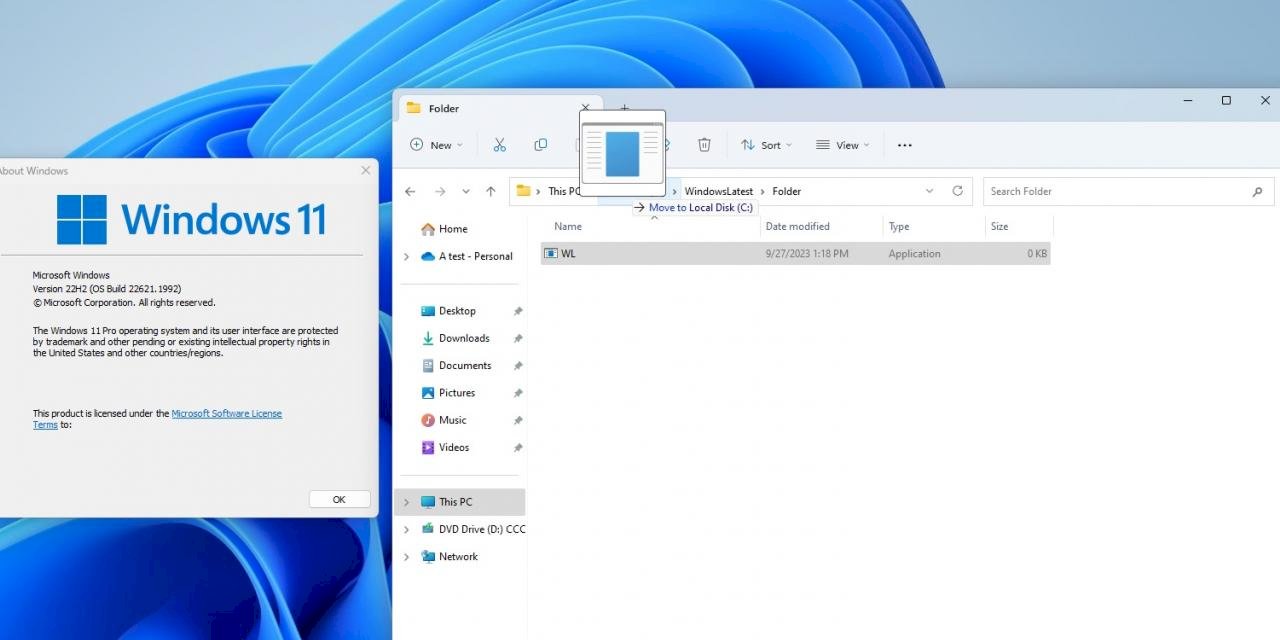Open the Microsoft Software License Terms link
Screen dimensions: 1280x640
pos(226,413)
